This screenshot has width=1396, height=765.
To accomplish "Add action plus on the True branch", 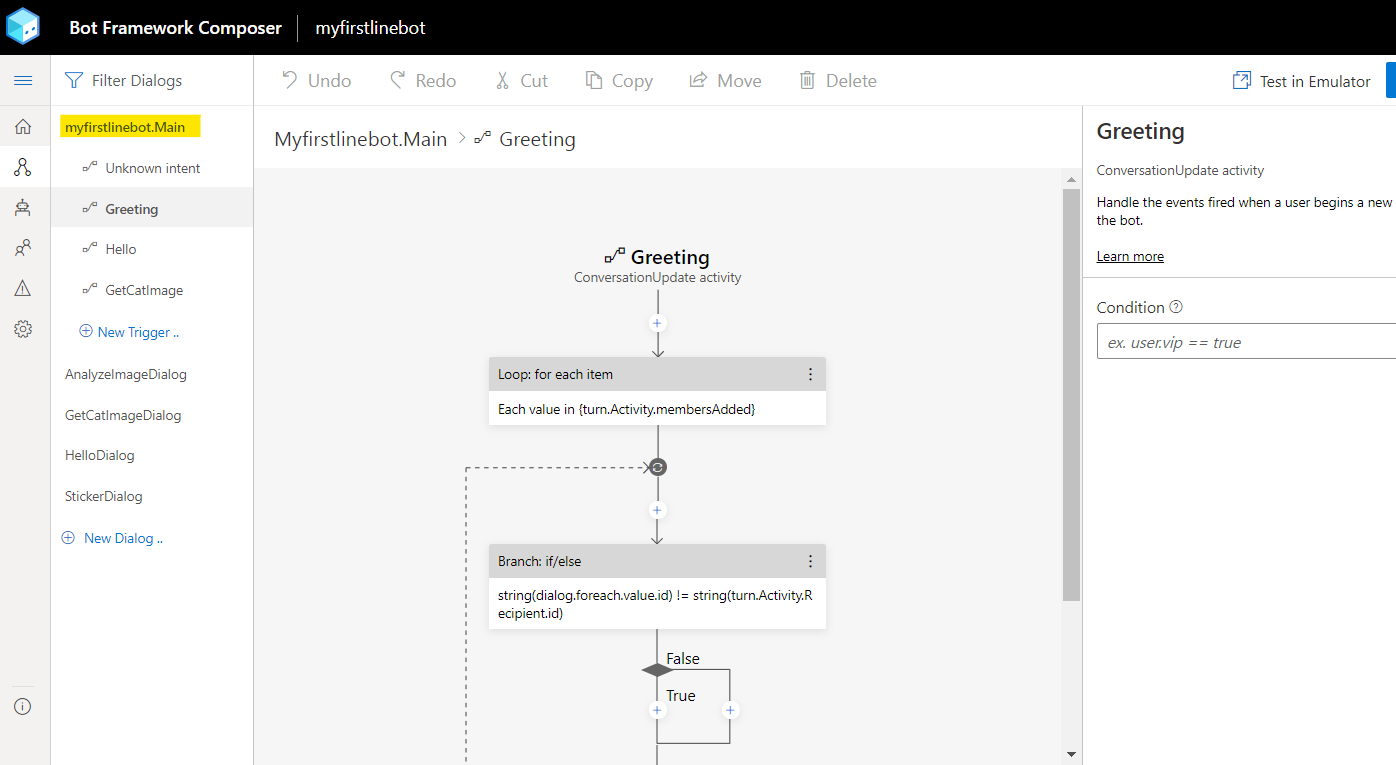I will coord(657,710).
